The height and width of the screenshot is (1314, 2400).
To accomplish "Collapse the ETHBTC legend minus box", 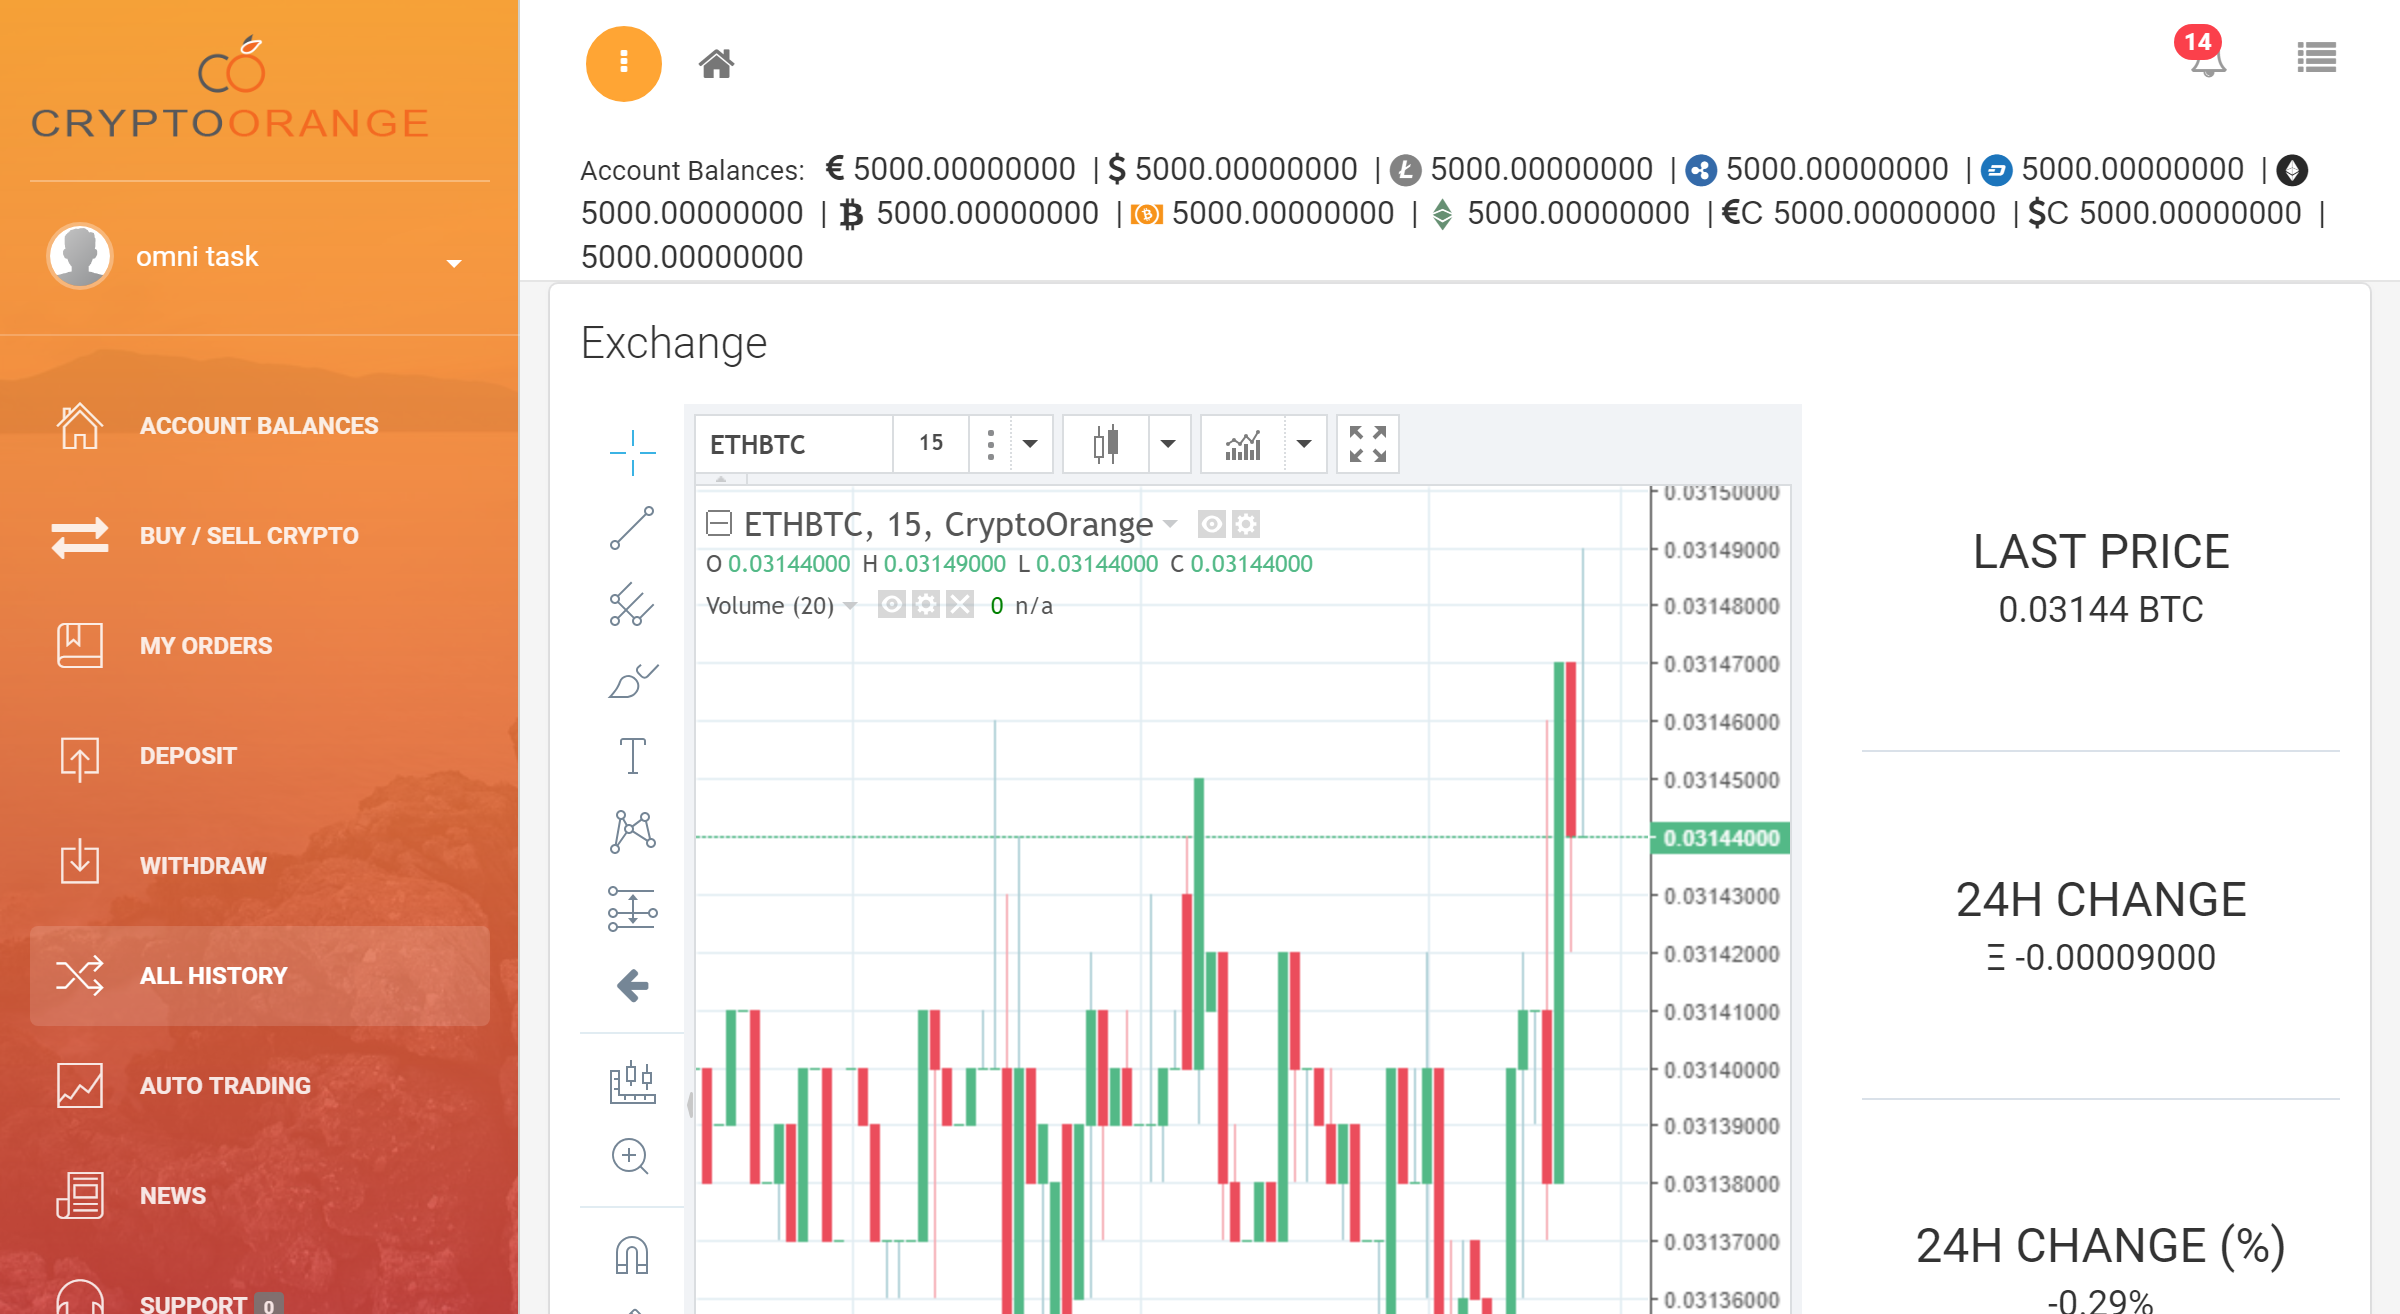I will click(x=719, y=523).
